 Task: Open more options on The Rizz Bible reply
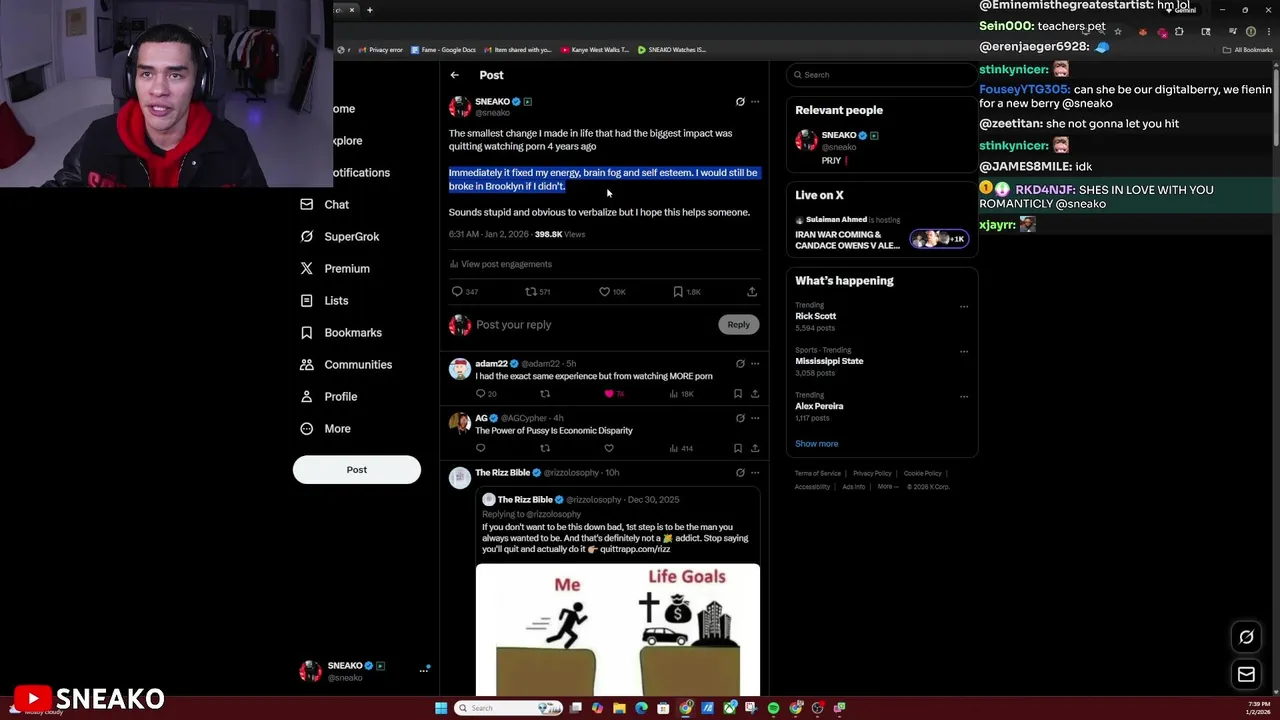pyautogui.click(x=755, y=473)
